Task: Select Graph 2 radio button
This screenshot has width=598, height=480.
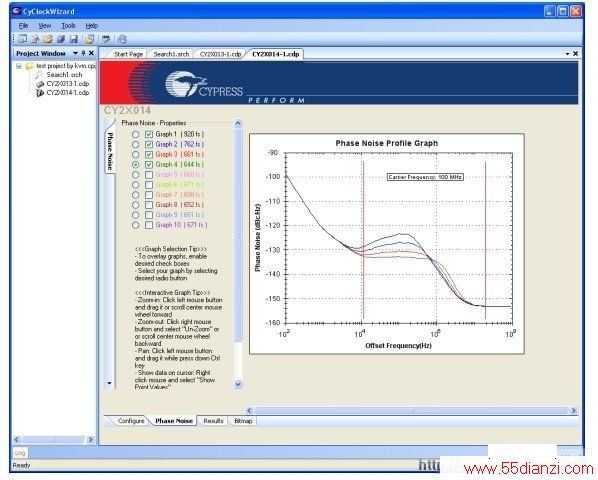Action: [135, 144]
